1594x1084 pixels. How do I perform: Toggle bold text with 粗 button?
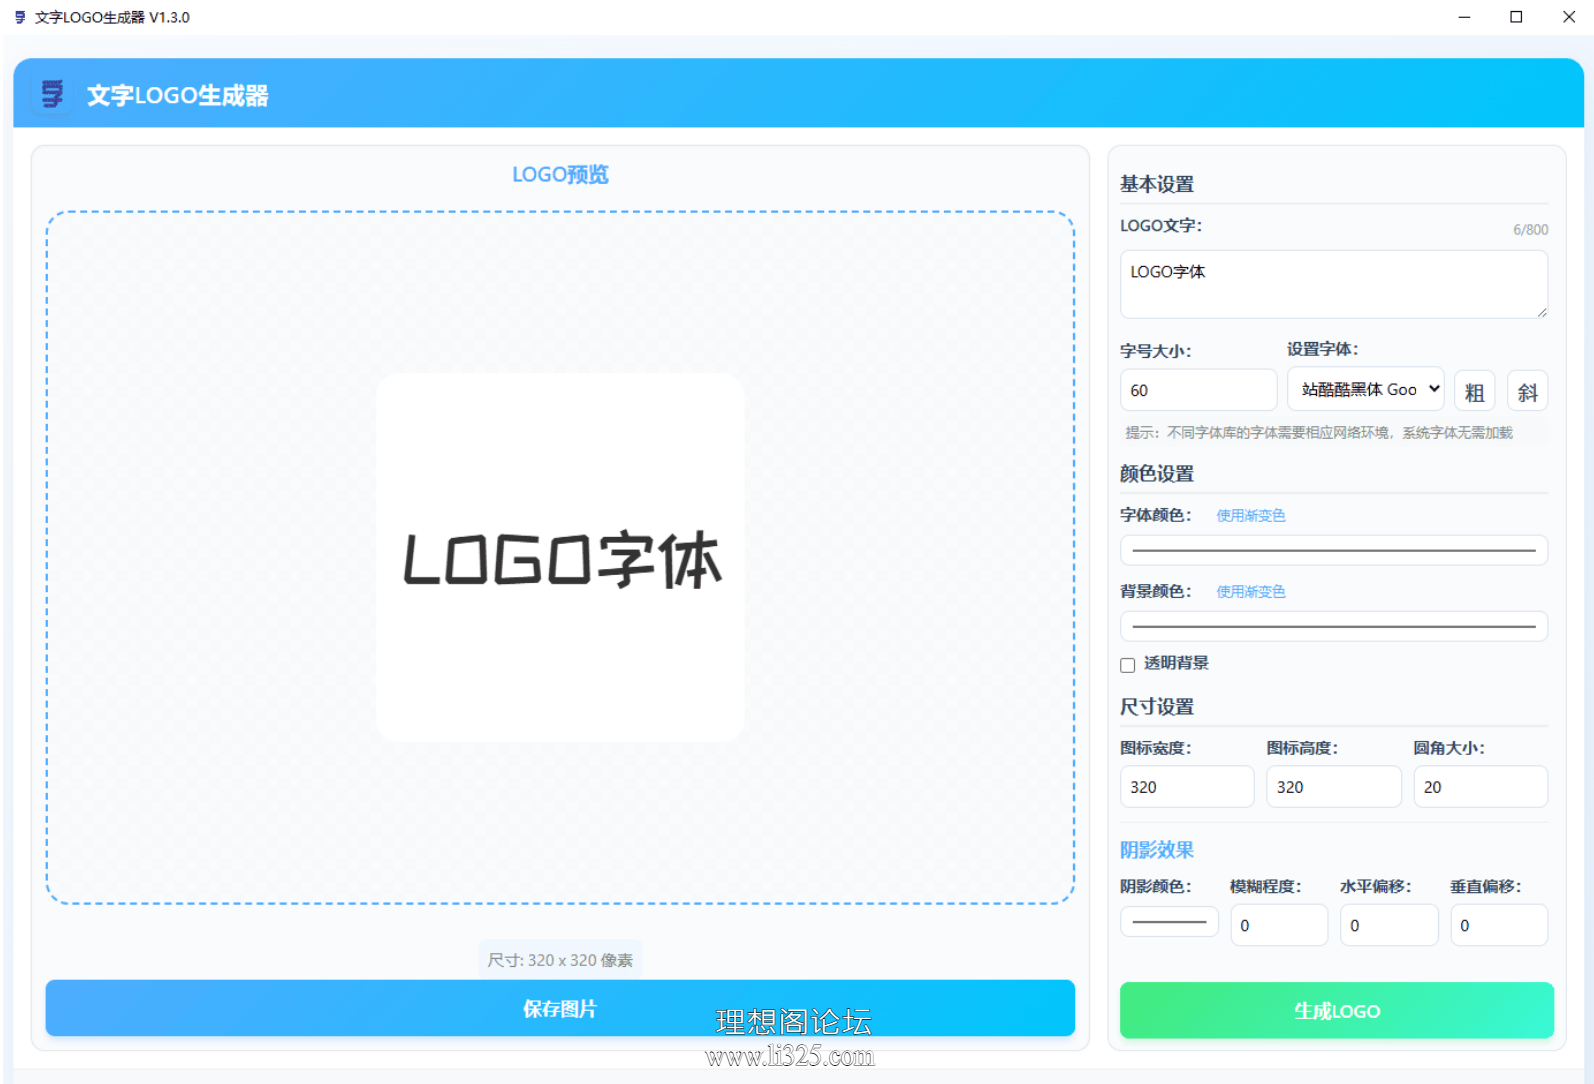click(1474, 392)
